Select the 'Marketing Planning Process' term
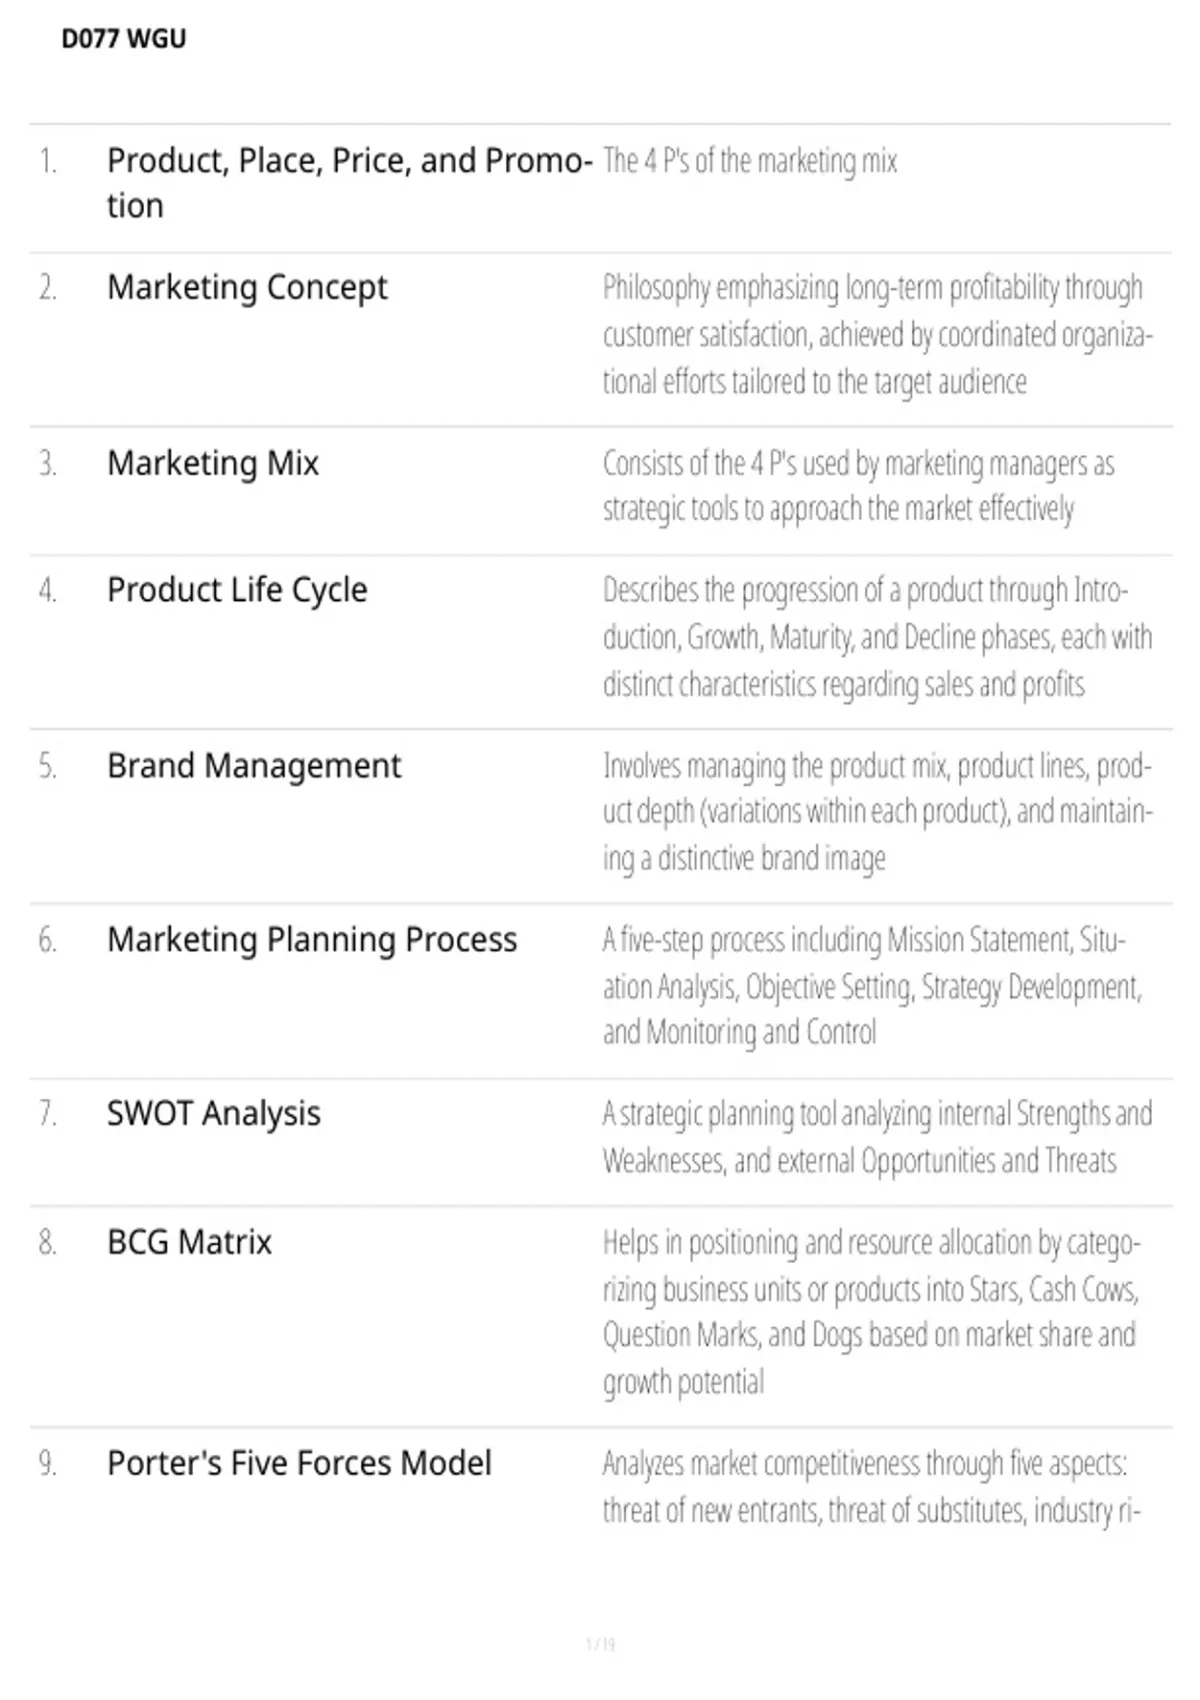1200x1700 pixels. tap(312, 940)
